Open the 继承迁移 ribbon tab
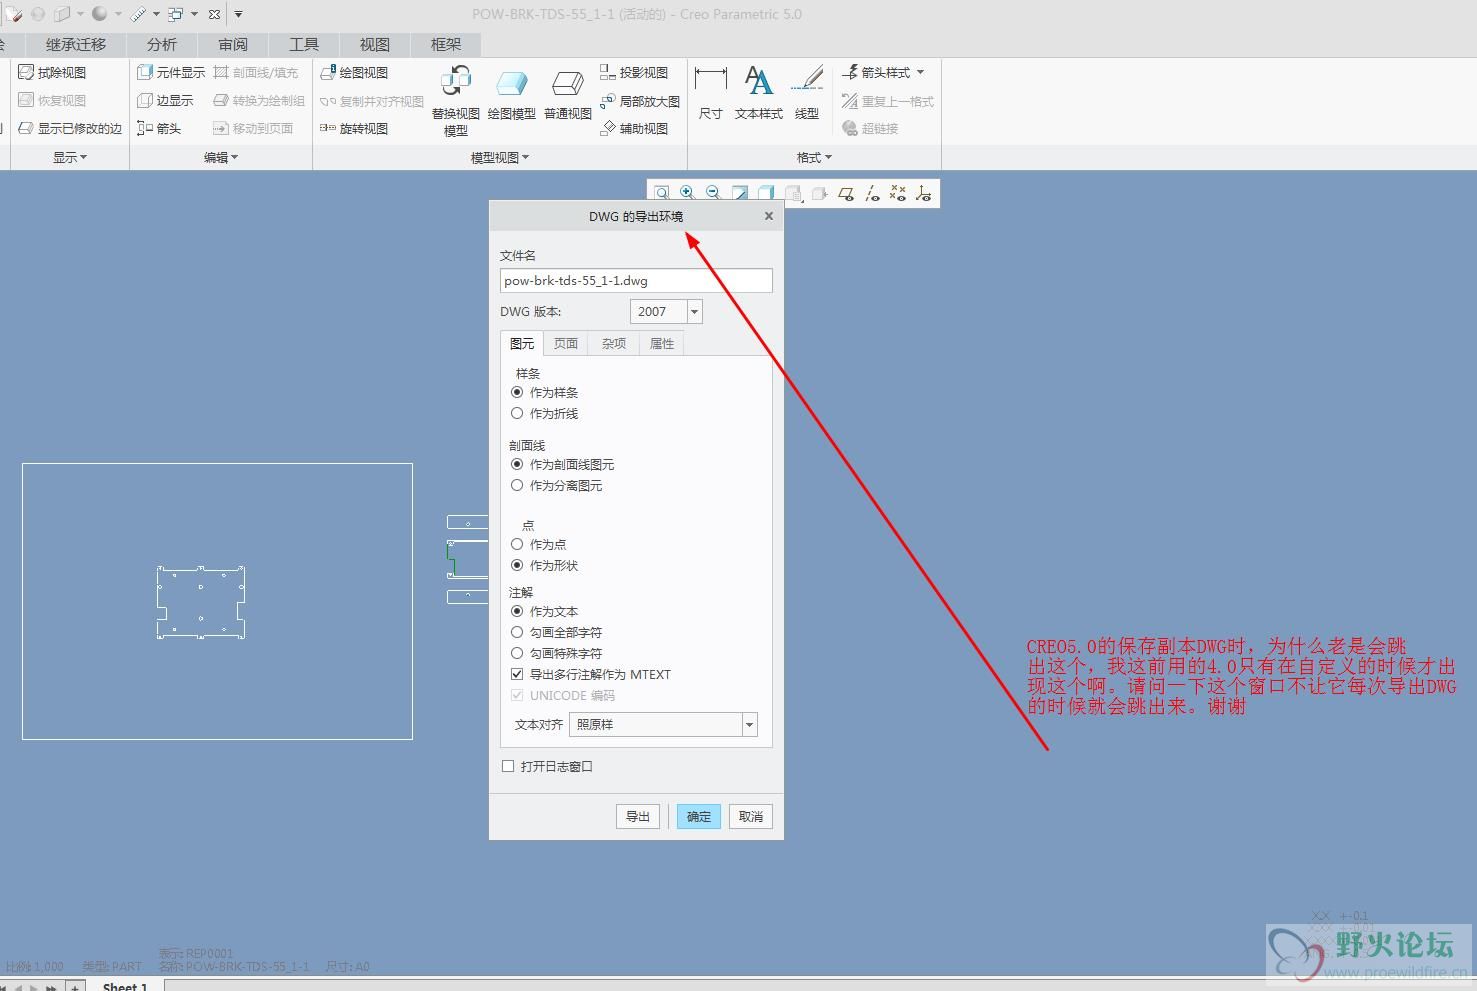The width and height of the screenshot is (1477, 991). pyautogui.click(x=76, y=44)
